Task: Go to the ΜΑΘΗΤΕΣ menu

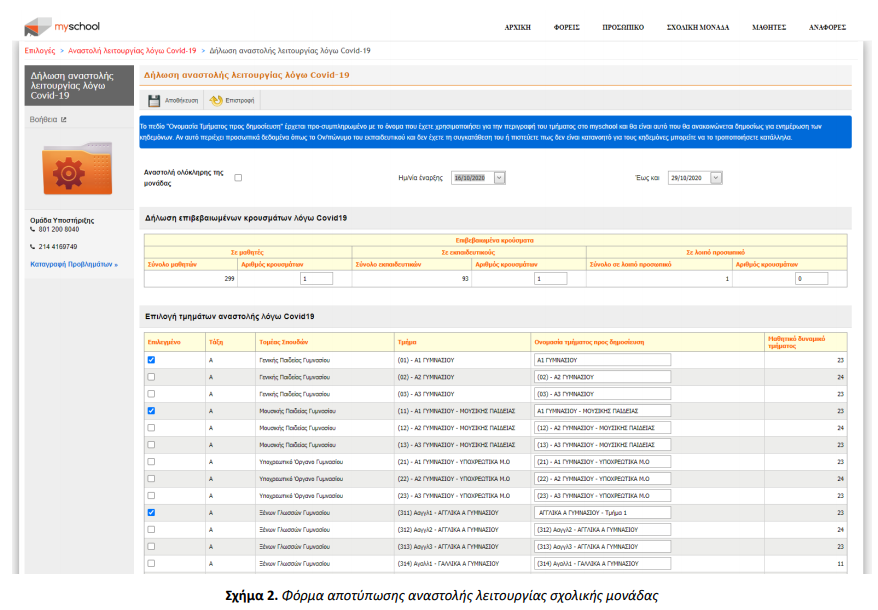Action: tap(769, 28)
